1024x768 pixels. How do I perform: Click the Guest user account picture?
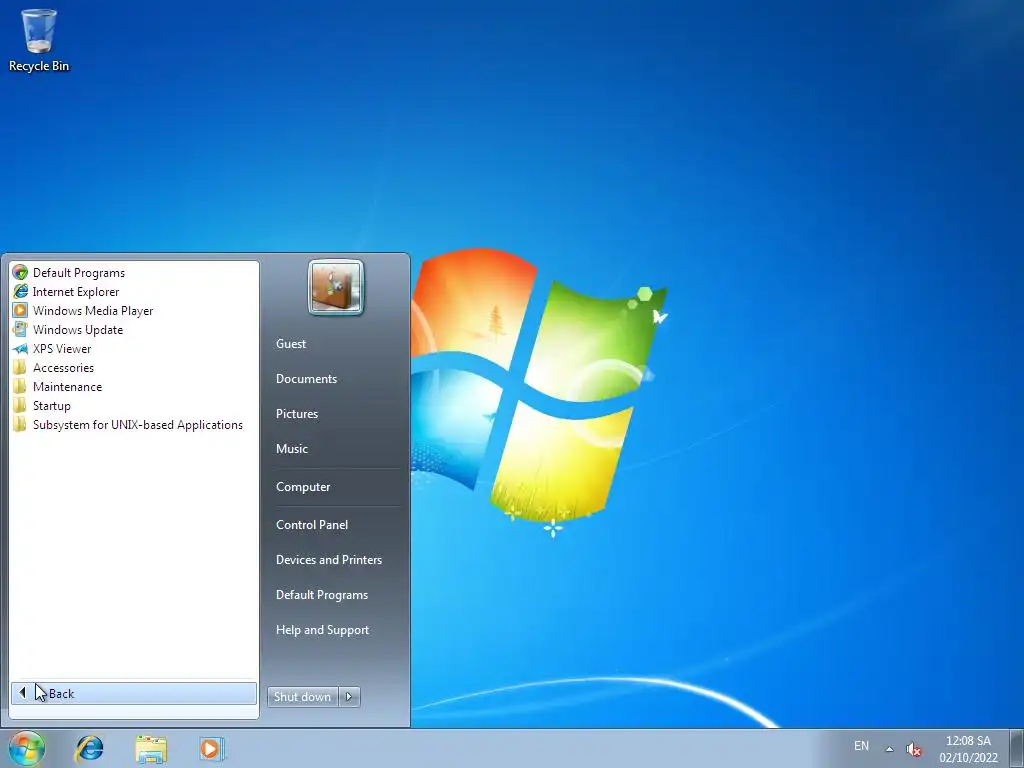[x=336, y=287]
